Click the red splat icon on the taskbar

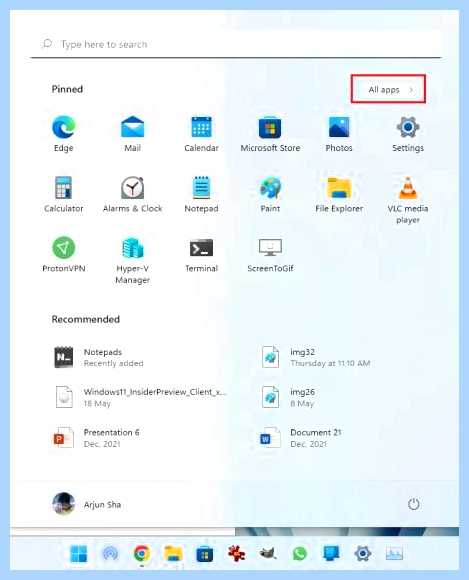pos(236,554)
